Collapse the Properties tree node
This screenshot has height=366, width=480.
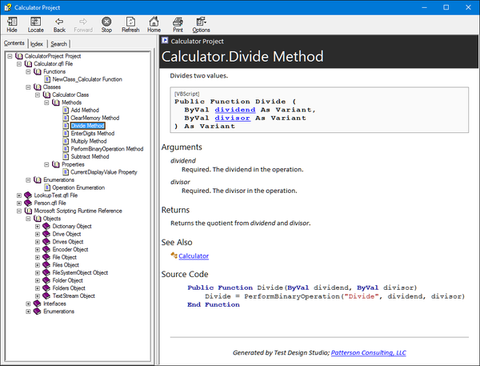point(47,164)
